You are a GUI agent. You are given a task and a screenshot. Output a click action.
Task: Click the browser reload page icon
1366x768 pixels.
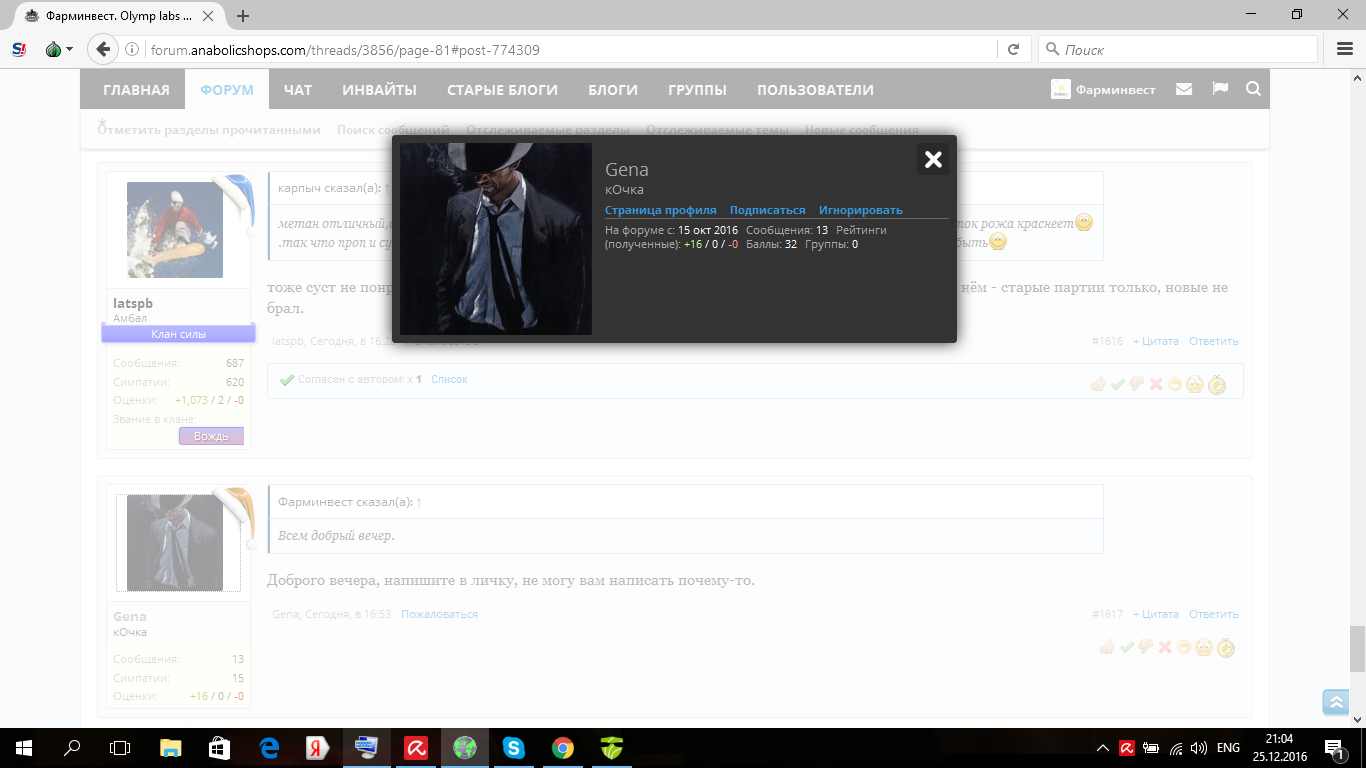coord(1013,49)
